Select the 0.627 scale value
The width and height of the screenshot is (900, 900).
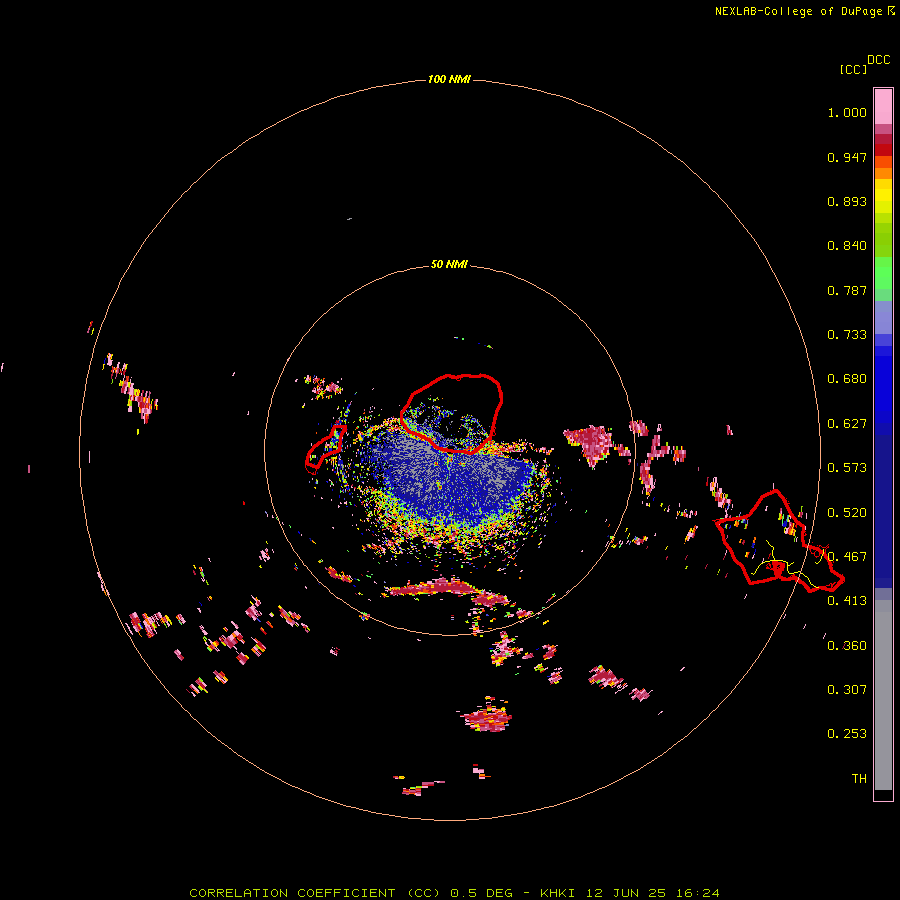pos(847,424)
